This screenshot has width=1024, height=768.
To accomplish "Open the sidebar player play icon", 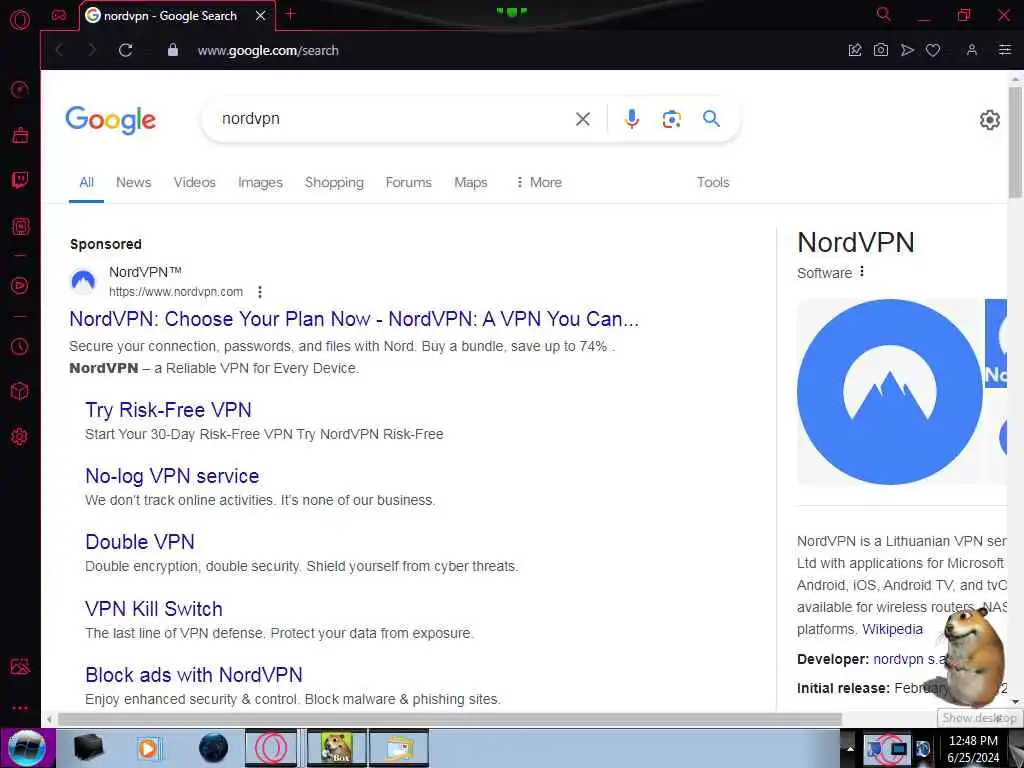I will click(20, 285).
